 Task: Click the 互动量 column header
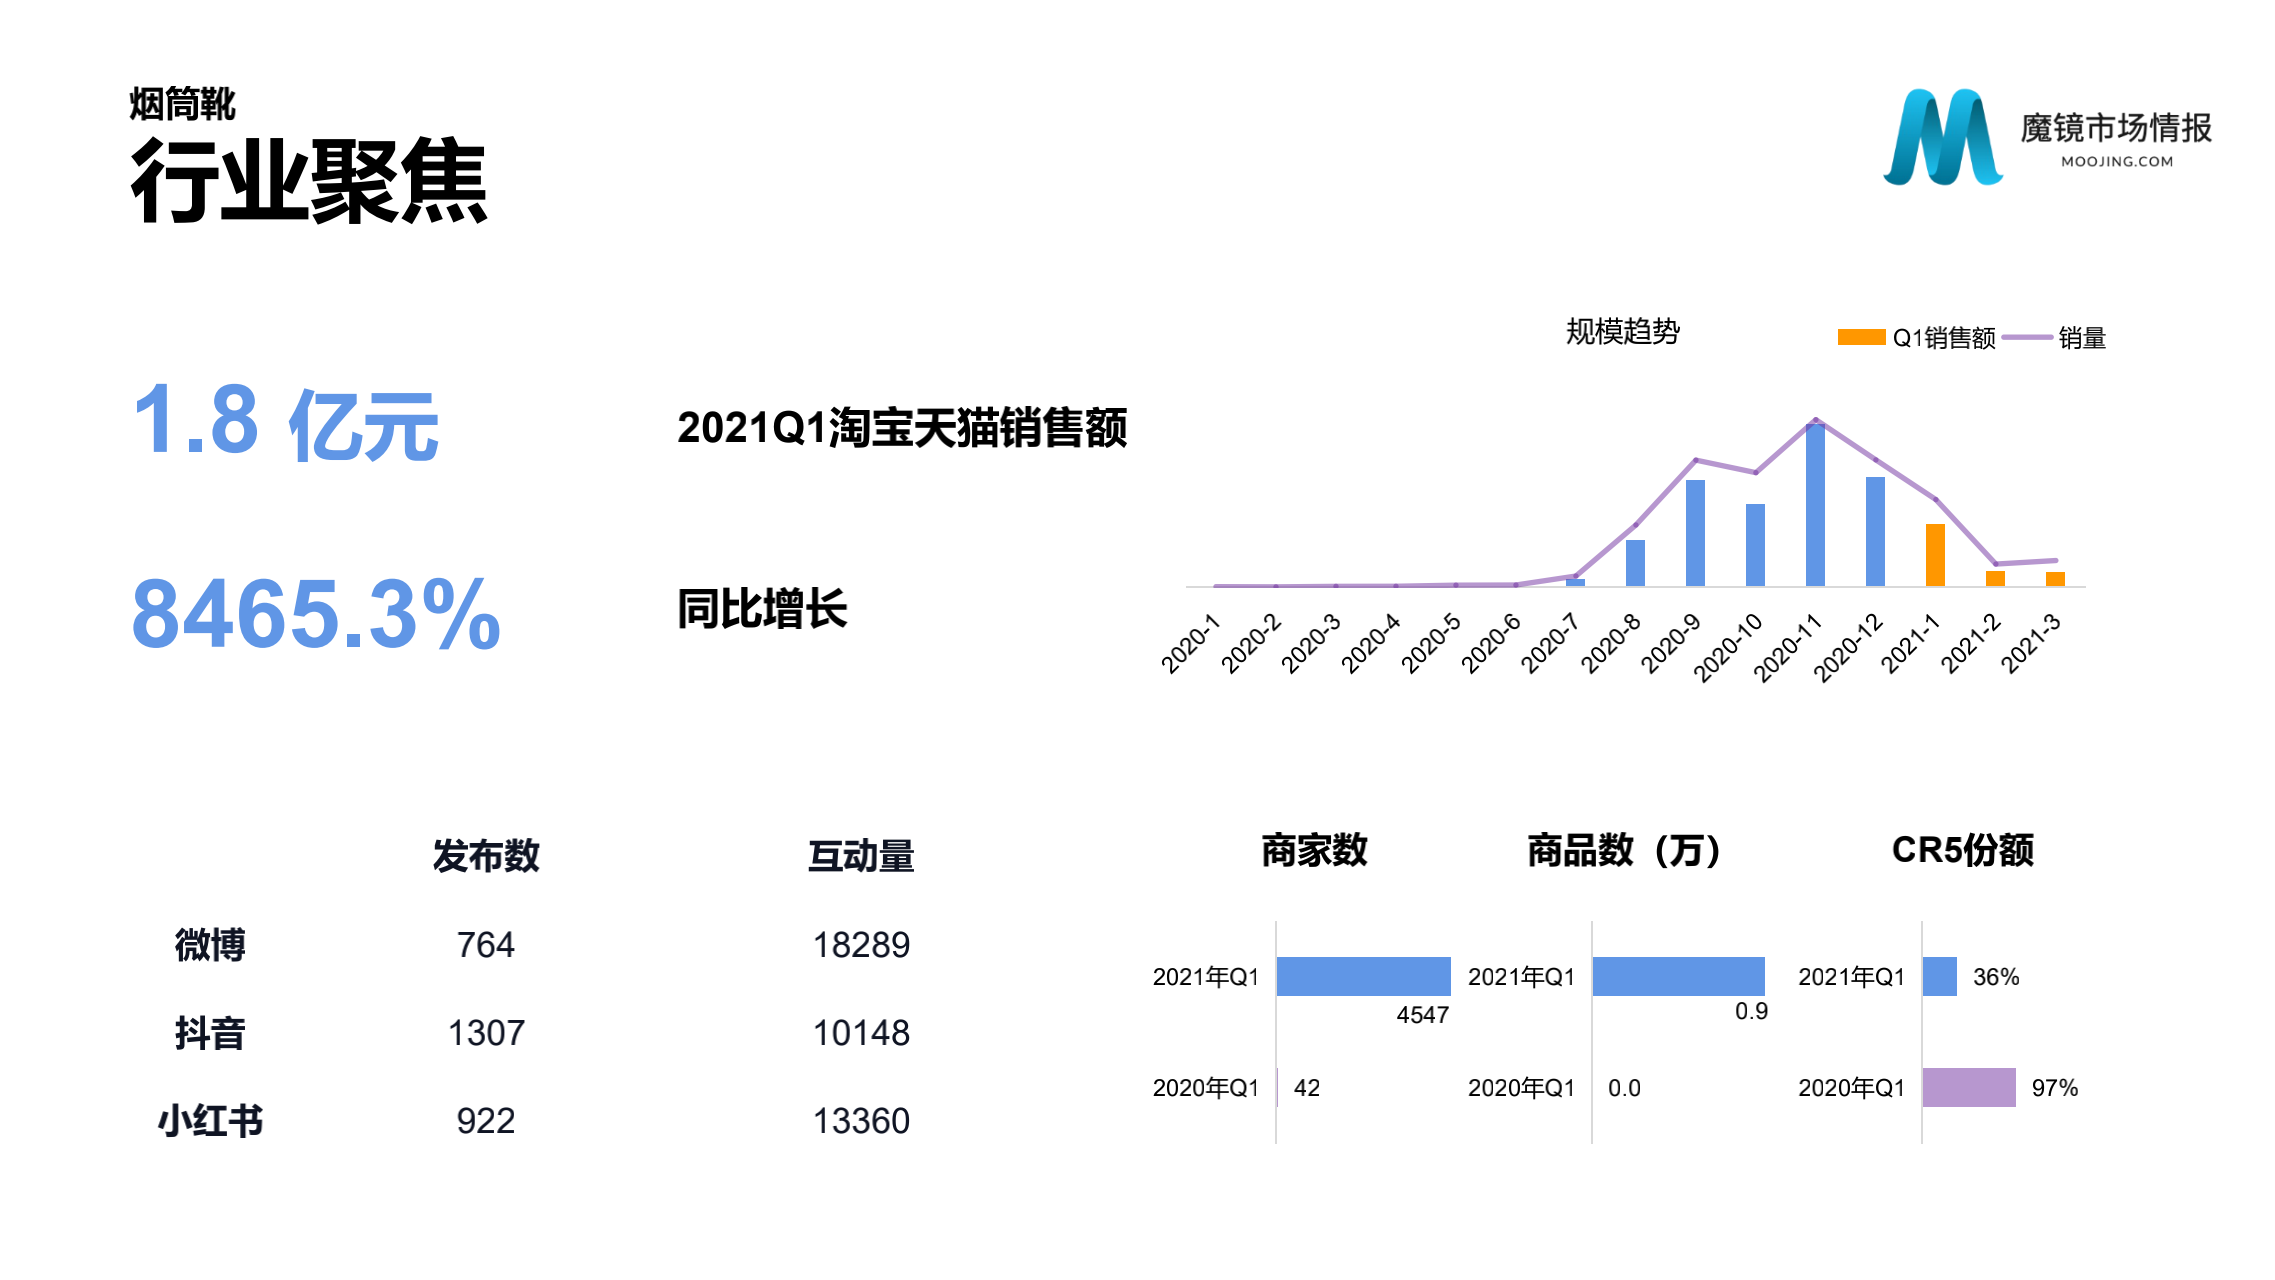pyautogui.click(x=861, y=856)
